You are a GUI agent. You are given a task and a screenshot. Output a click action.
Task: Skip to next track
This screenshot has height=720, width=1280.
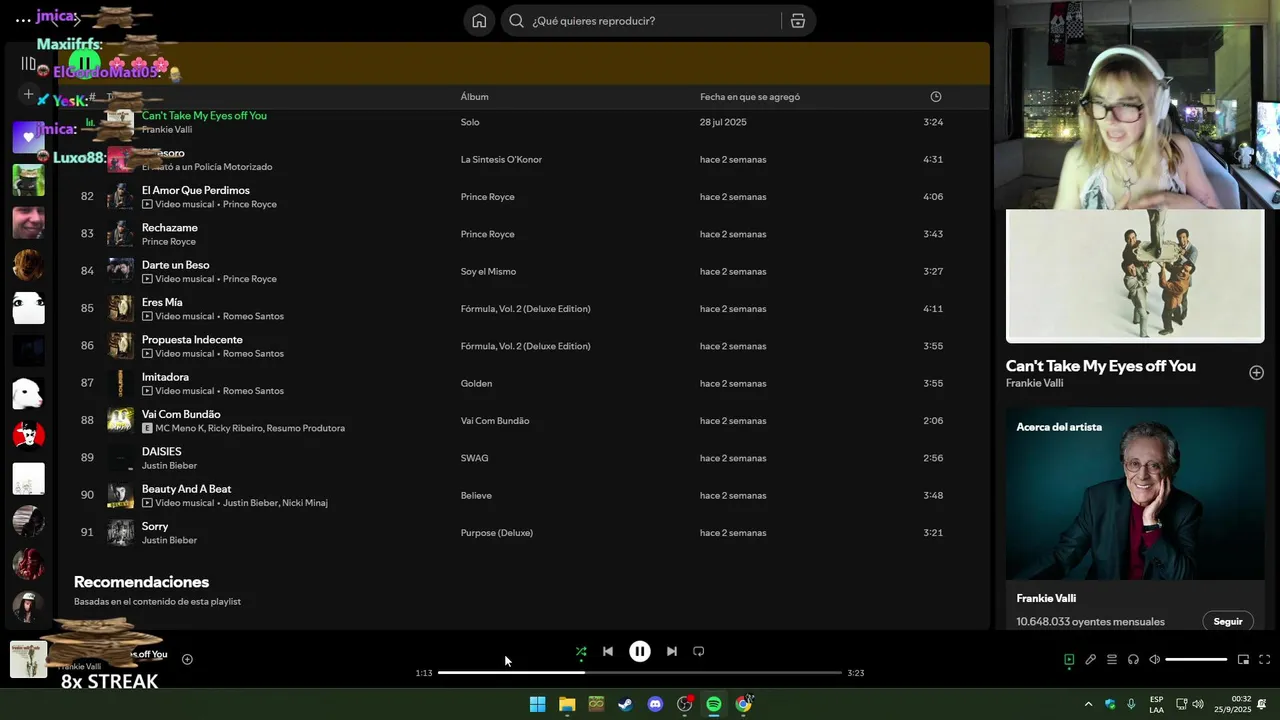(x=672, y=651)
